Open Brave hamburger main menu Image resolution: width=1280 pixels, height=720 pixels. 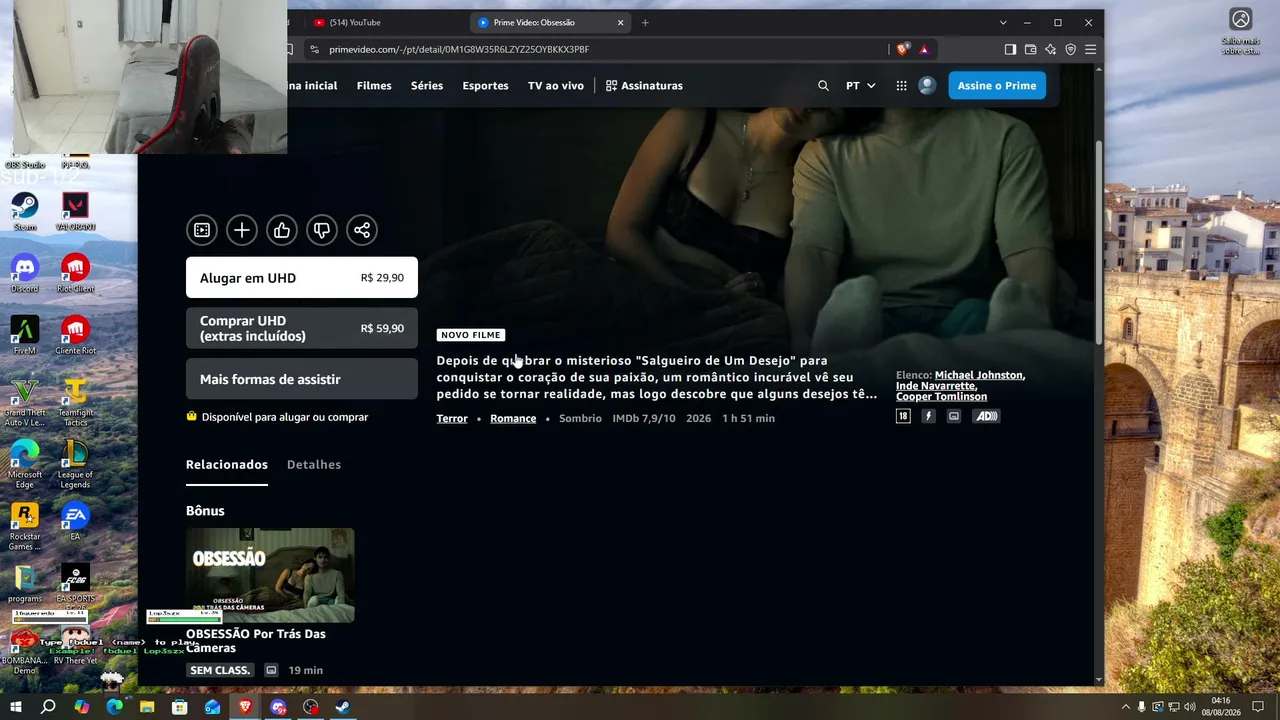point(1090,49)
